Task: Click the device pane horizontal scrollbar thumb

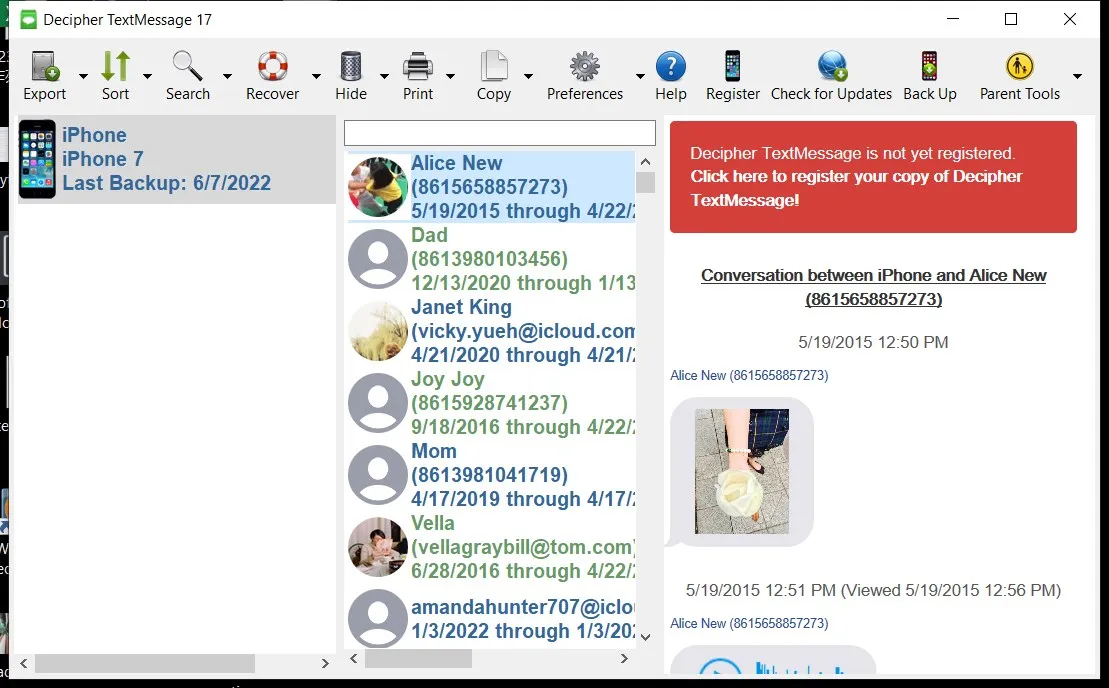Action: (x=145, y=663)
